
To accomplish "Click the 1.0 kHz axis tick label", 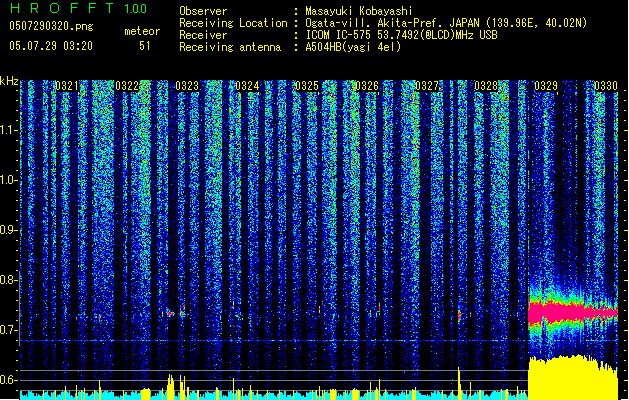I will point(9,180).
